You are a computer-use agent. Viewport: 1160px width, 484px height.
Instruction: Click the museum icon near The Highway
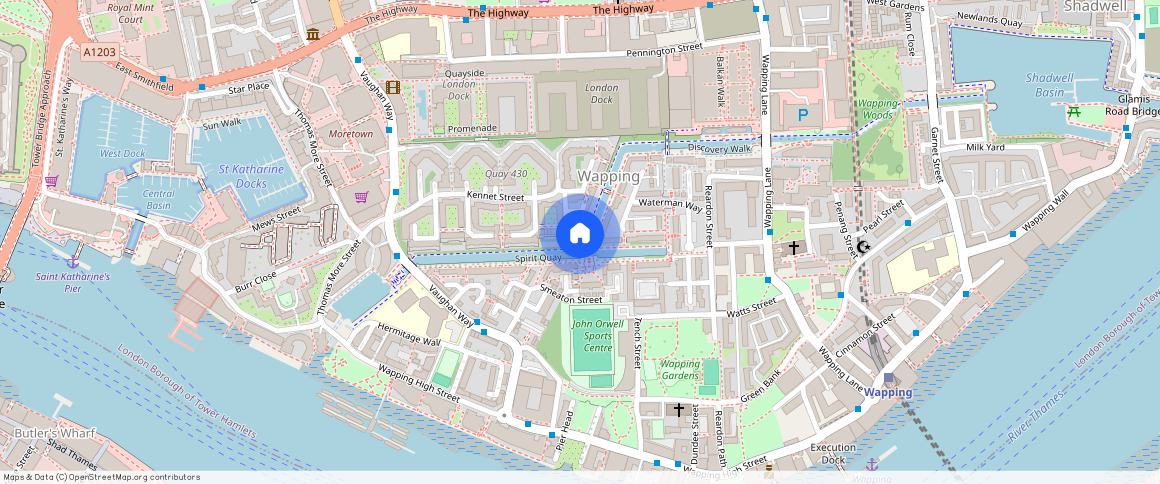coord(312,34)
